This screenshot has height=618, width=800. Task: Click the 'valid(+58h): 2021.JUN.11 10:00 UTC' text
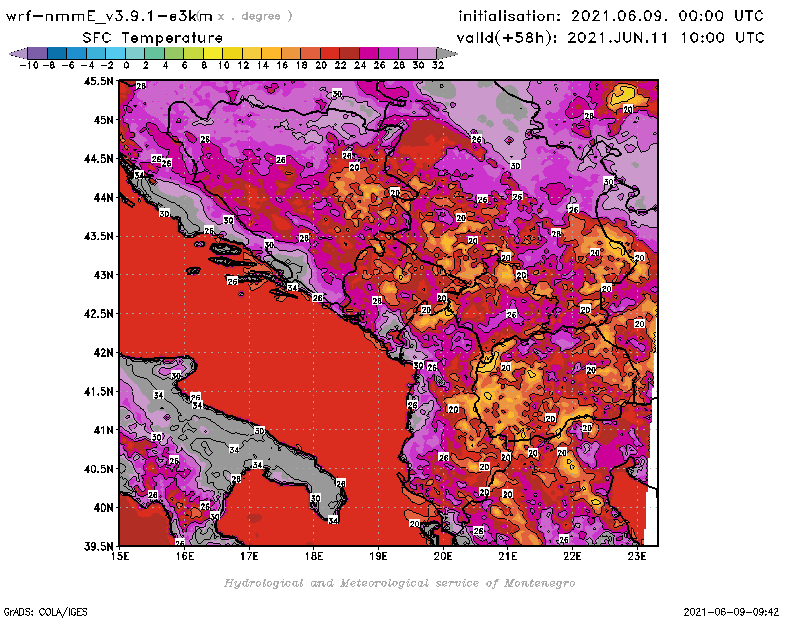pyautogui.click(x=611, y=38)
